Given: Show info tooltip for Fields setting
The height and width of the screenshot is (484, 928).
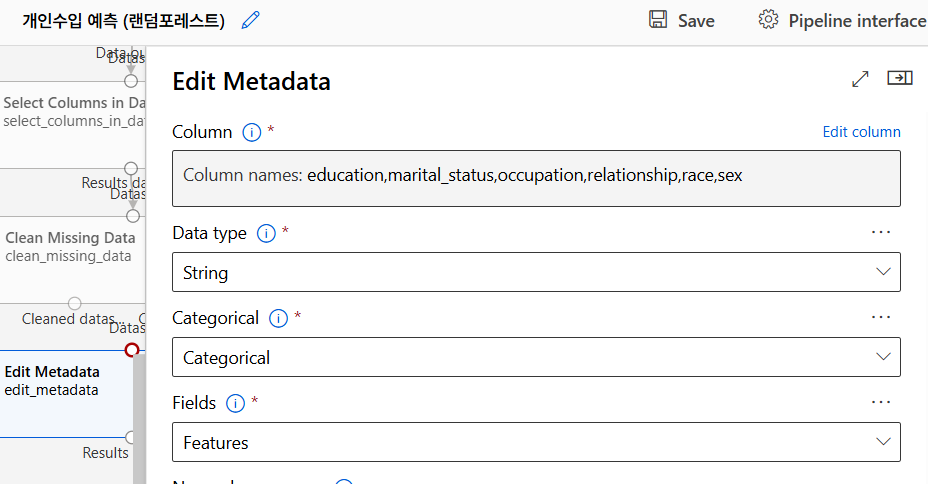Looking at the screenshot, I should pyautogui.click(x=236, y=403).
